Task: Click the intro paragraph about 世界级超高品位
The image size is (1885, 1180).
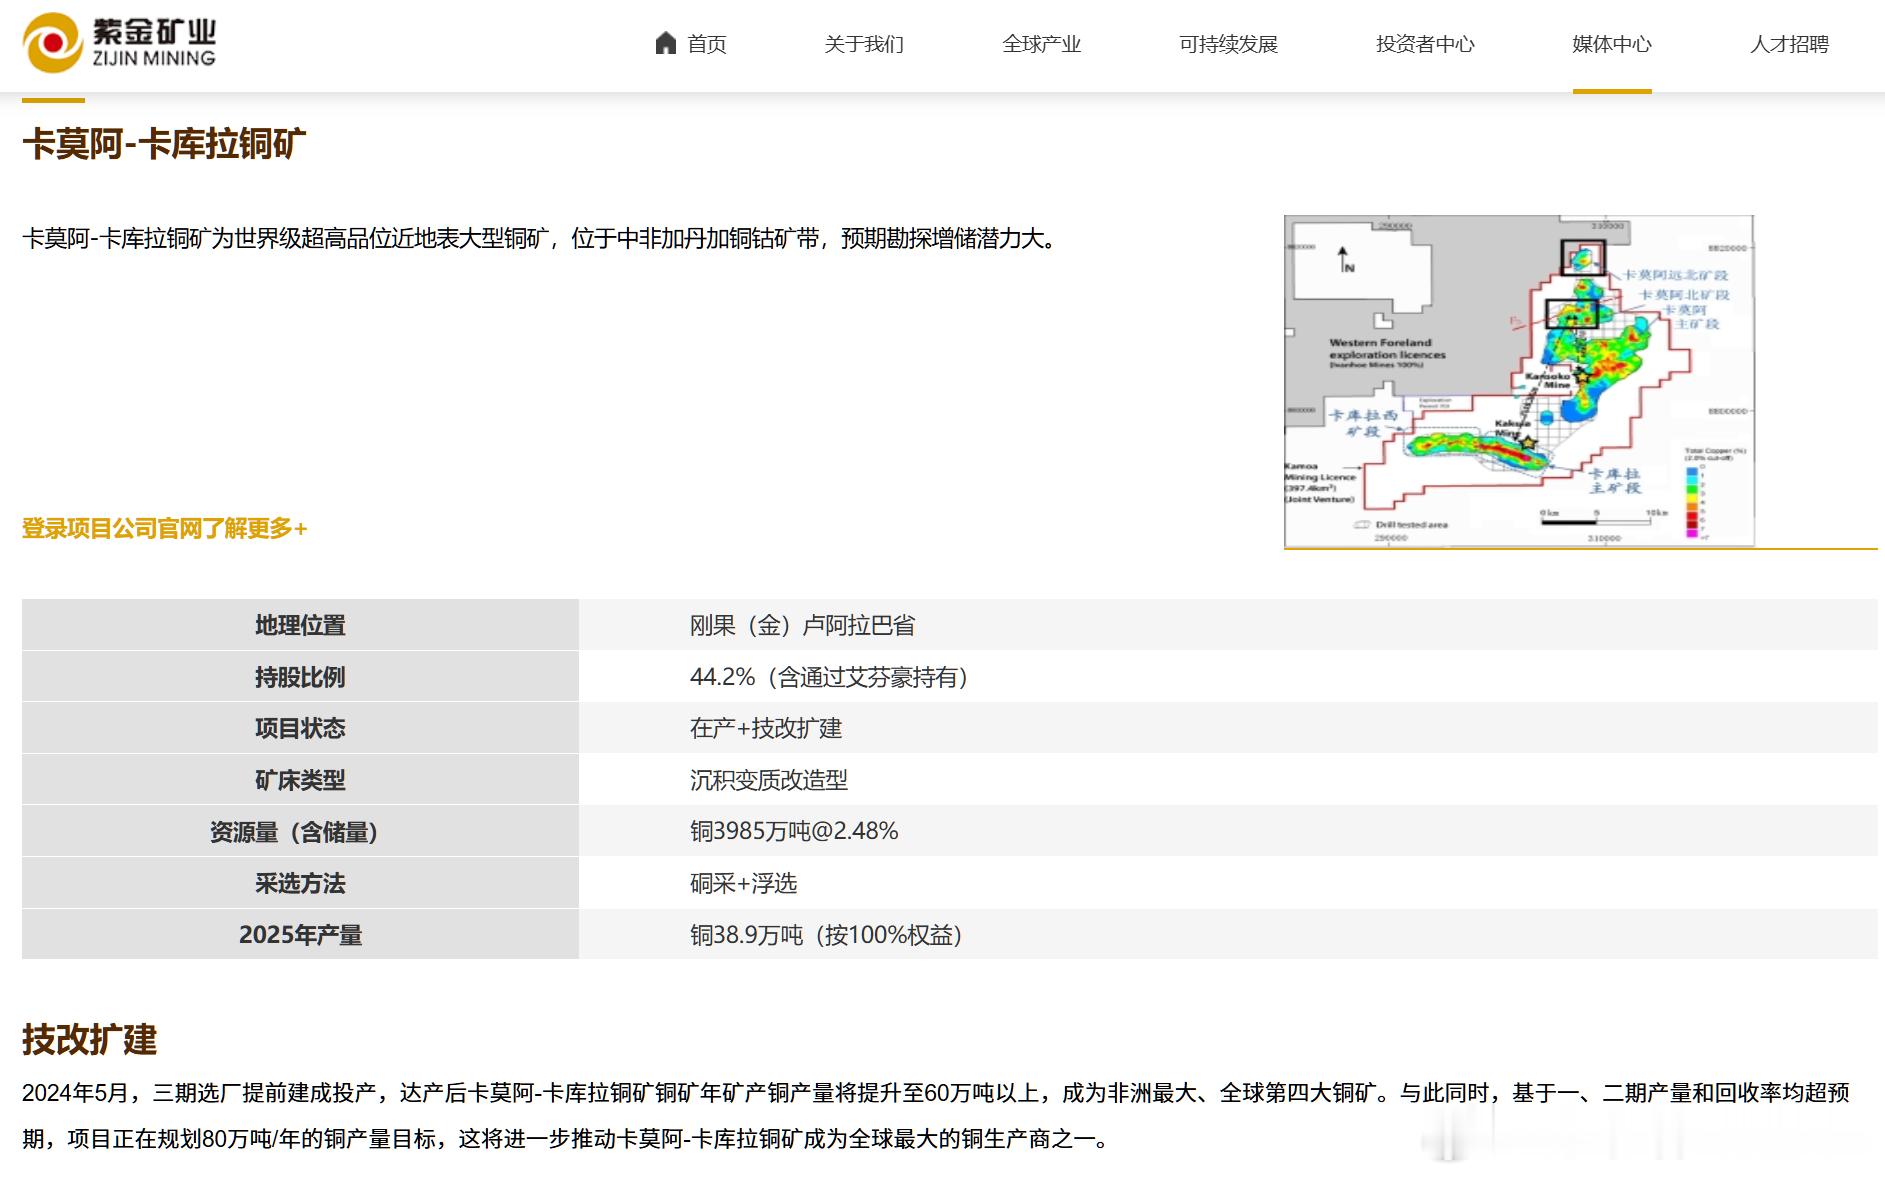Action: point(541,238)
